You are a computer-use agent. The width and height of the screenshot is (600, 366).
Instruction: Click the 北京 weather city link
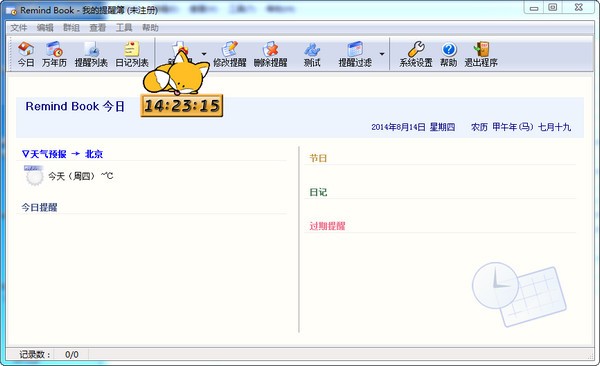[94, 154]
